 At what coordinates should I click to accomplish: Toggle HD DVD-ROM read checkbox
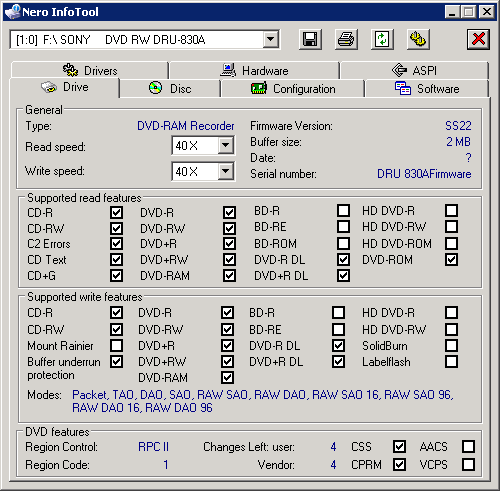pyautogui.click(x=451, y=243)
